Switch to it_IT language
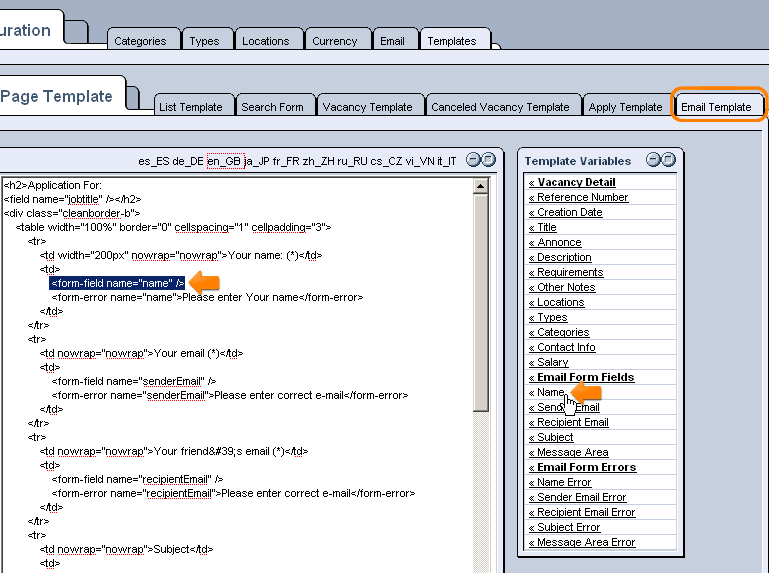 [446, 161]
